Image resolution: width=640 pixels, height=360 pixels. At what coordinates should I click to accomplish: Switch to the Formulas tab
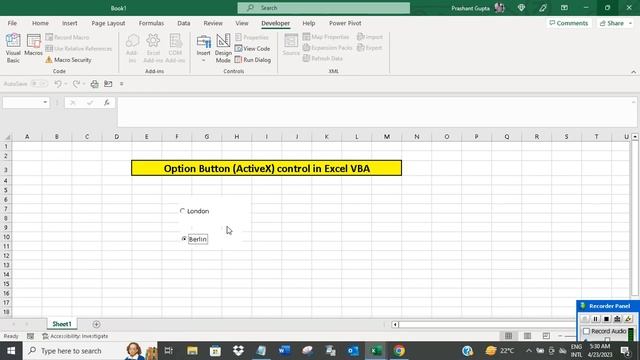pos(151,23)
